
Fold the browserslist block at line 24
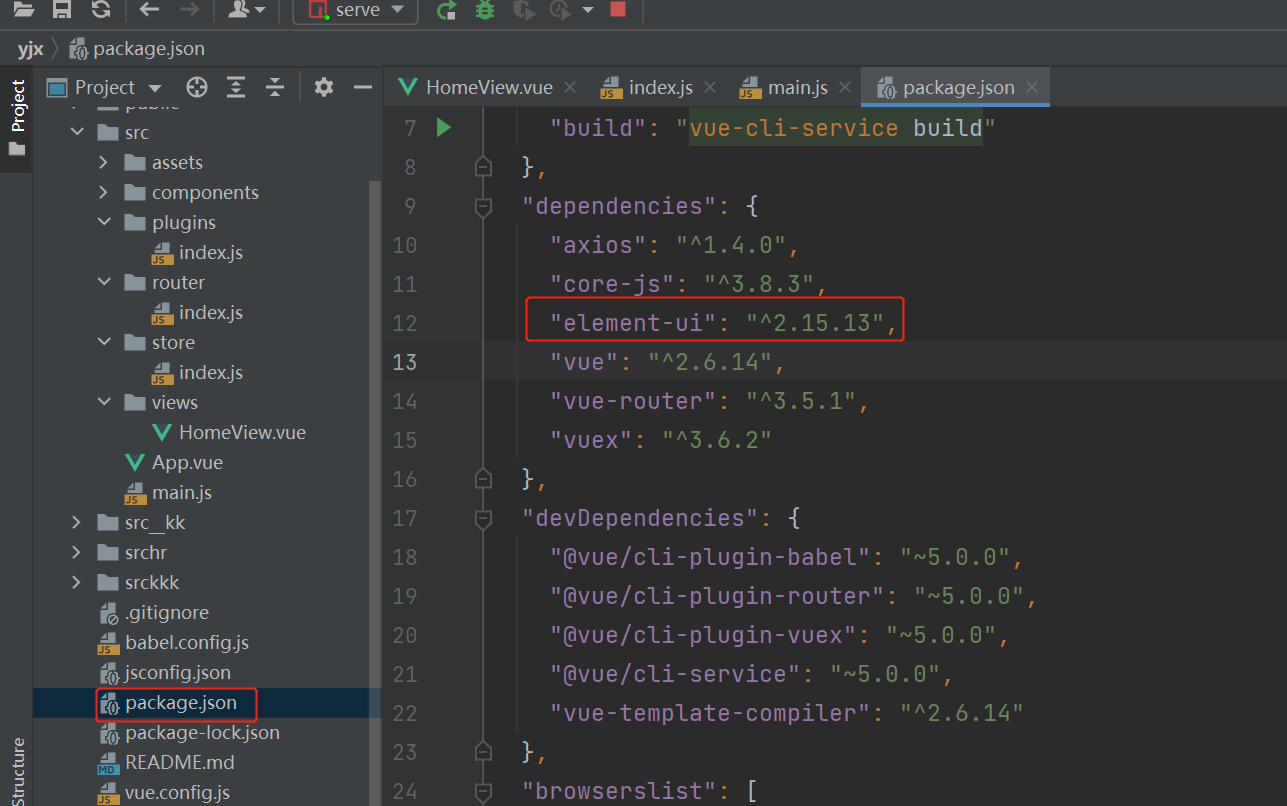click(484, 791)
